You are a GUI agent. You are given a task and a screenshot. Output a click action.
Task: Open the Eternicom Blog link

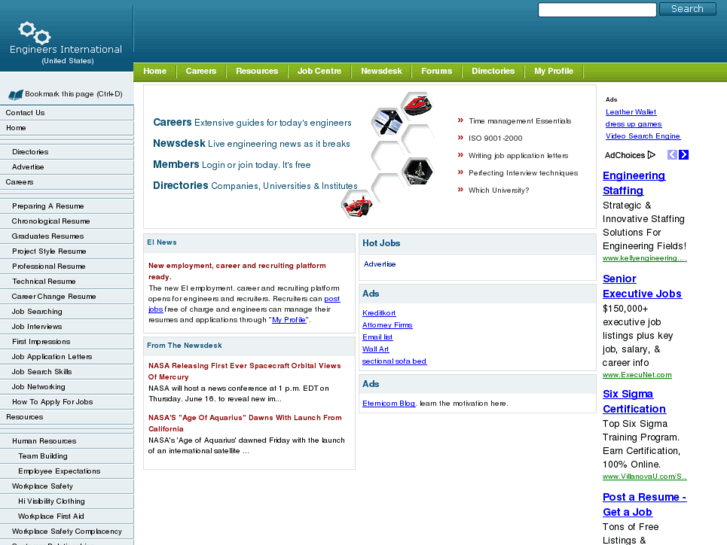click(x=389, y=404)
